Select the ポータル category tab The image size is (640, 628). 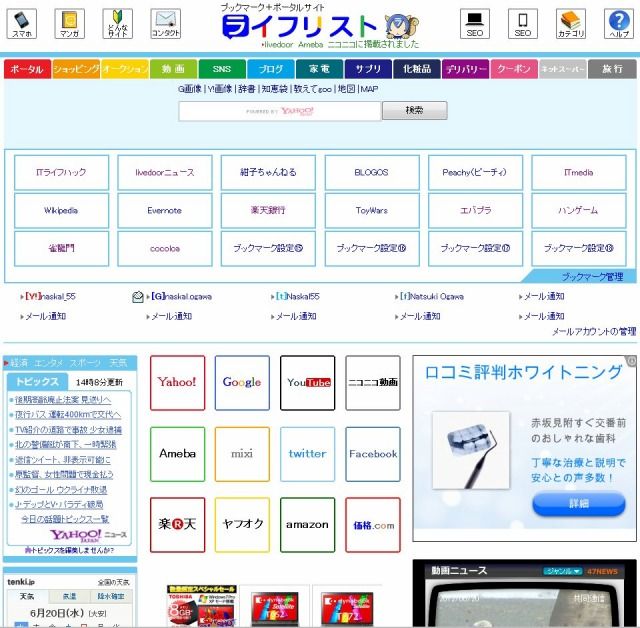click(27, 69)
